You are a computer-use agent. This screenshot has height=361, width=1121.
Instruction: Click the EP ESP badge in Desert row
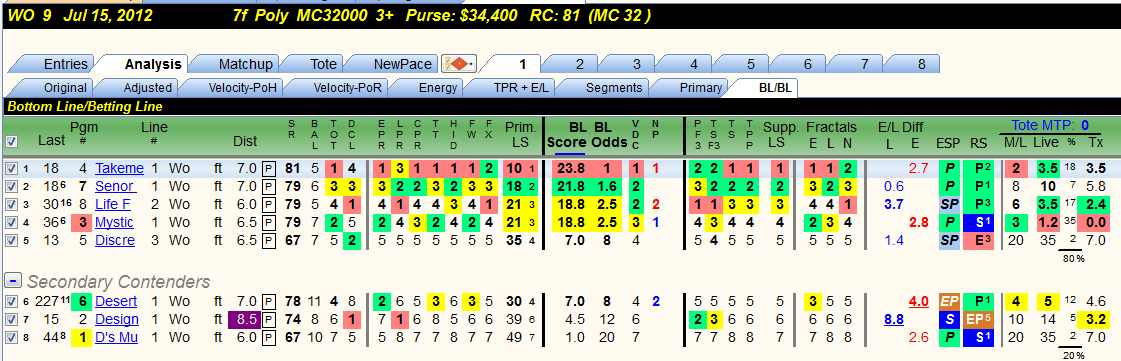(948, 301)
